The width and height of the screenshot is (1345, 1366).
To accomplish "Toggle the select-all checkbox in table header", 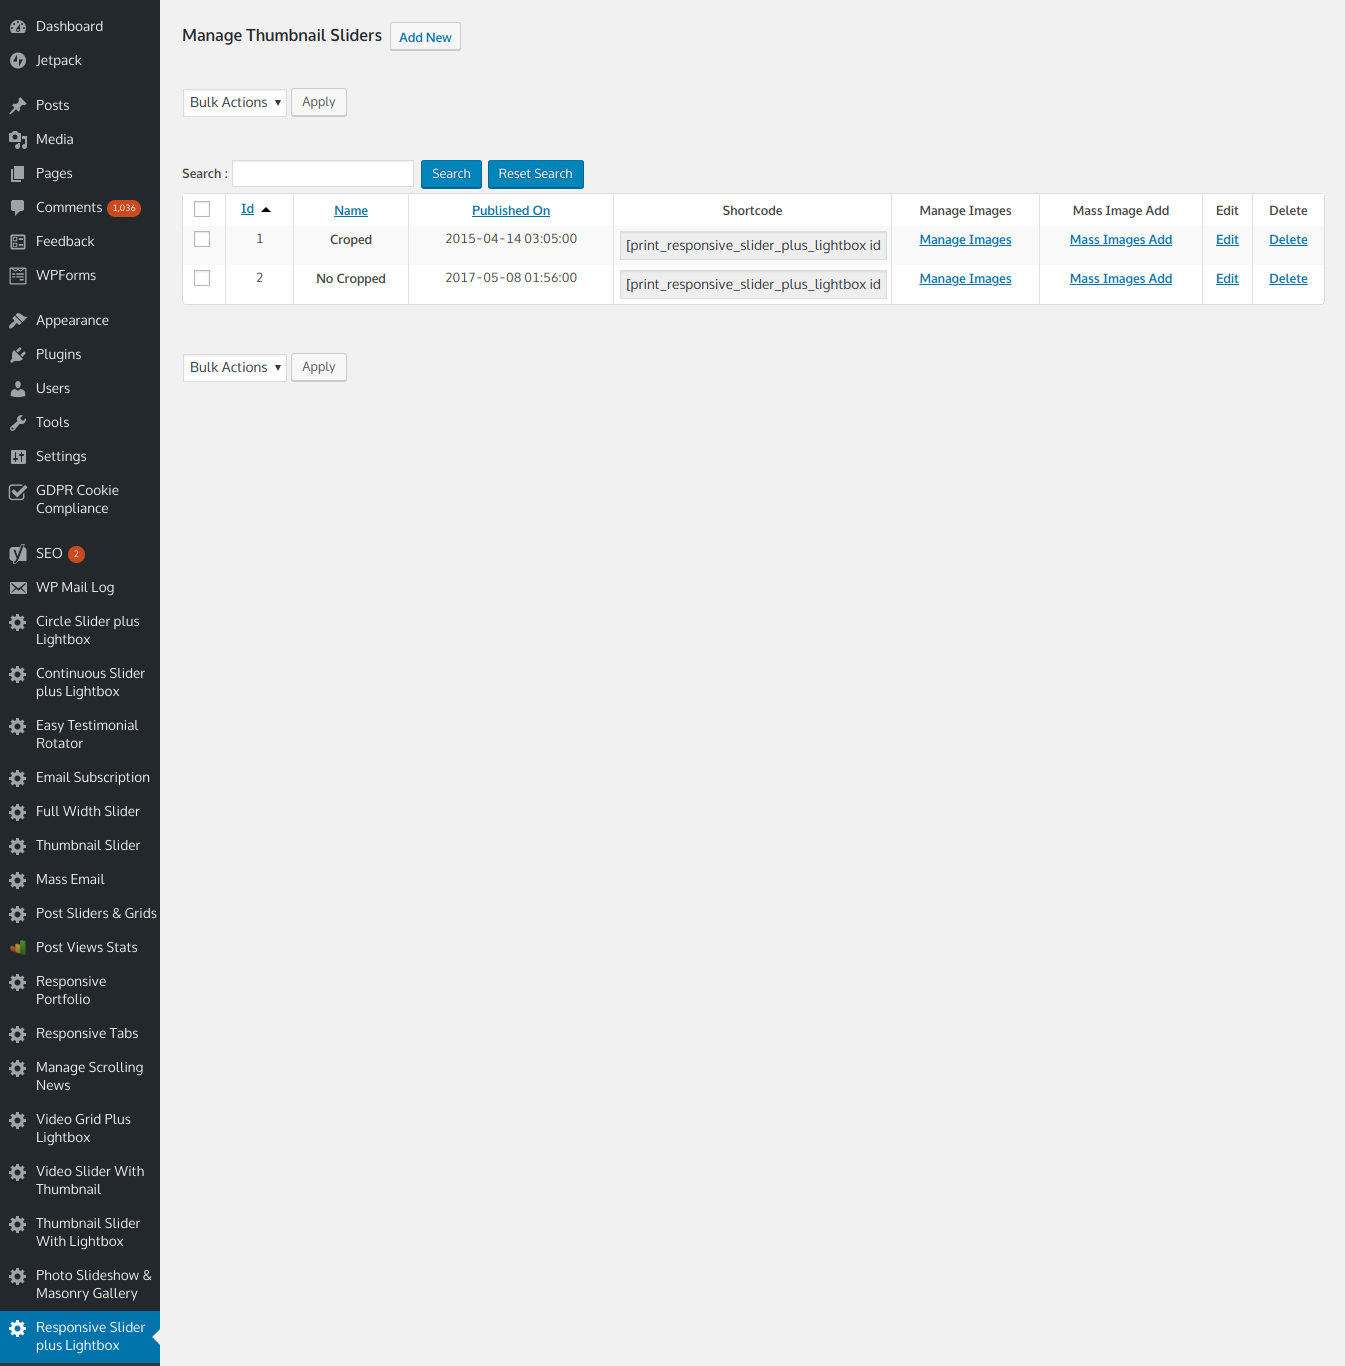I will coord(202,209).
